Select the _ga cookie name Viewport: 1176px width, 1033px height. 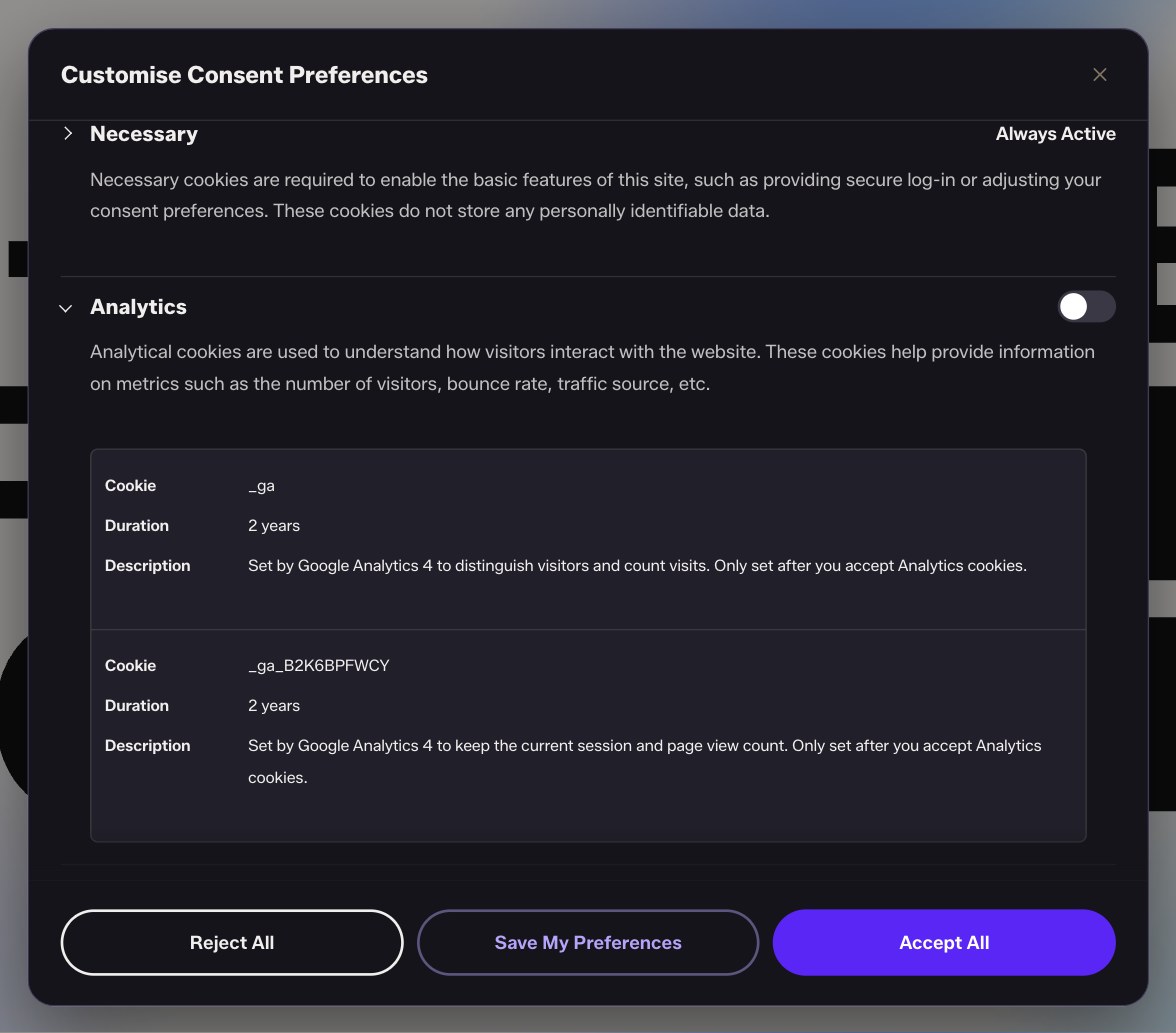[x=261, y=486]
